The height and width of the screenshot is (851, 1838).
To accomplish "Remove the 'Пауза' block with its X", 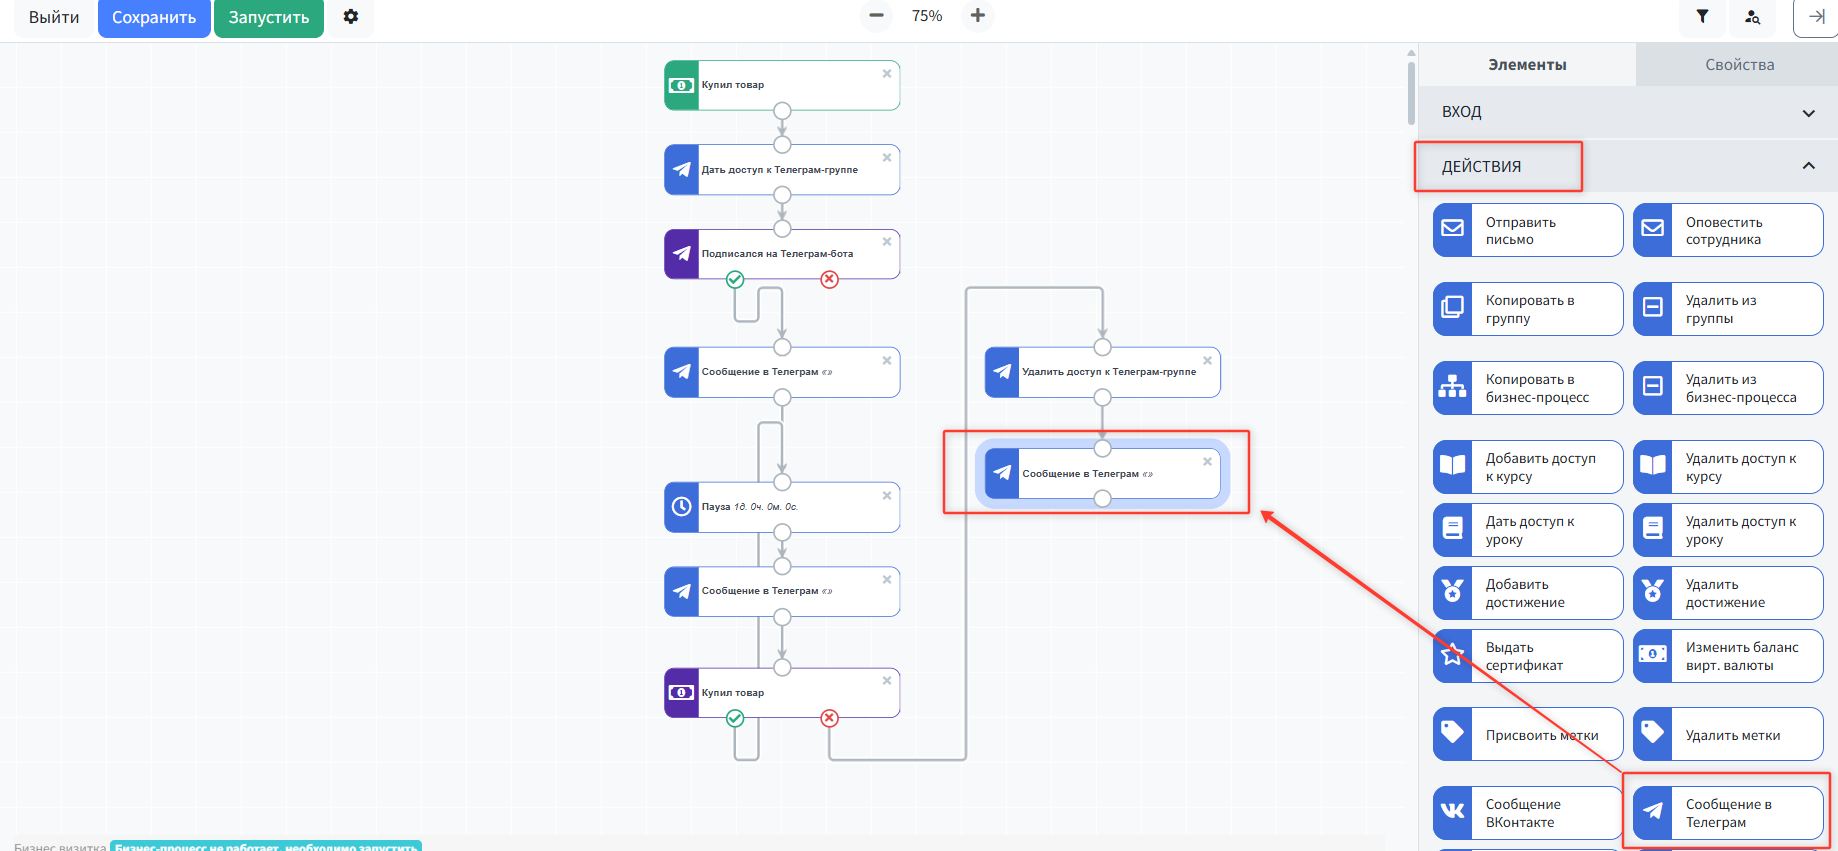I will tap(887, 496).
